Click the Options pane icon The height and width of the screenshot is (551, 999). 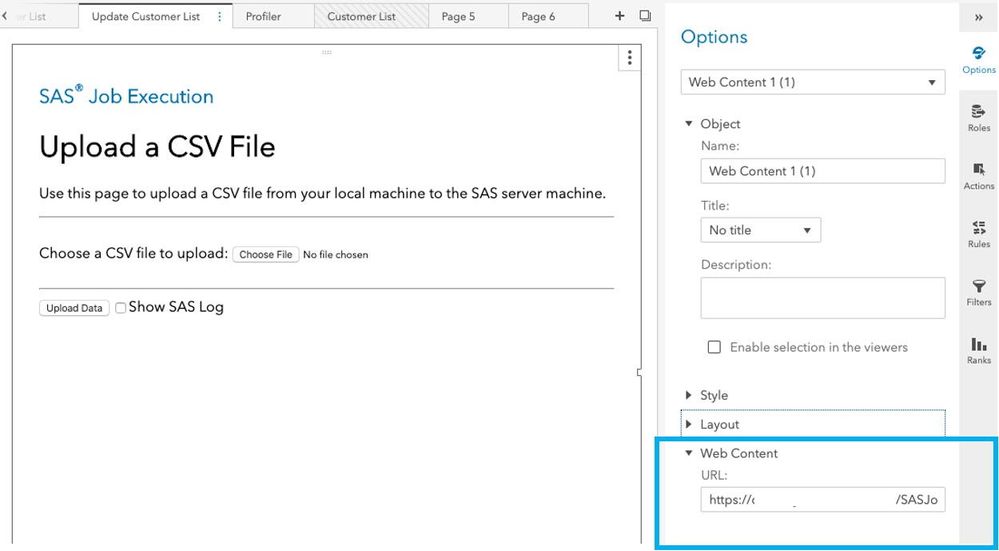coord(979,59)
